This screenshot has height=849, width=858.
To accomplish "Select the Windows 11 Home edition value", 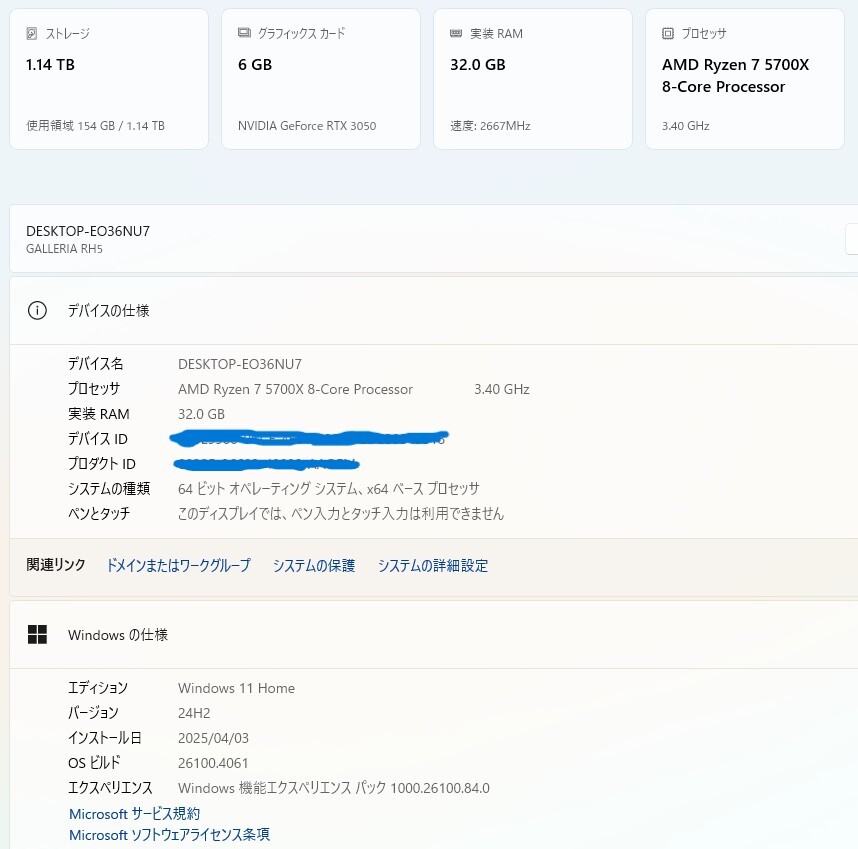I will pos(236,688).
